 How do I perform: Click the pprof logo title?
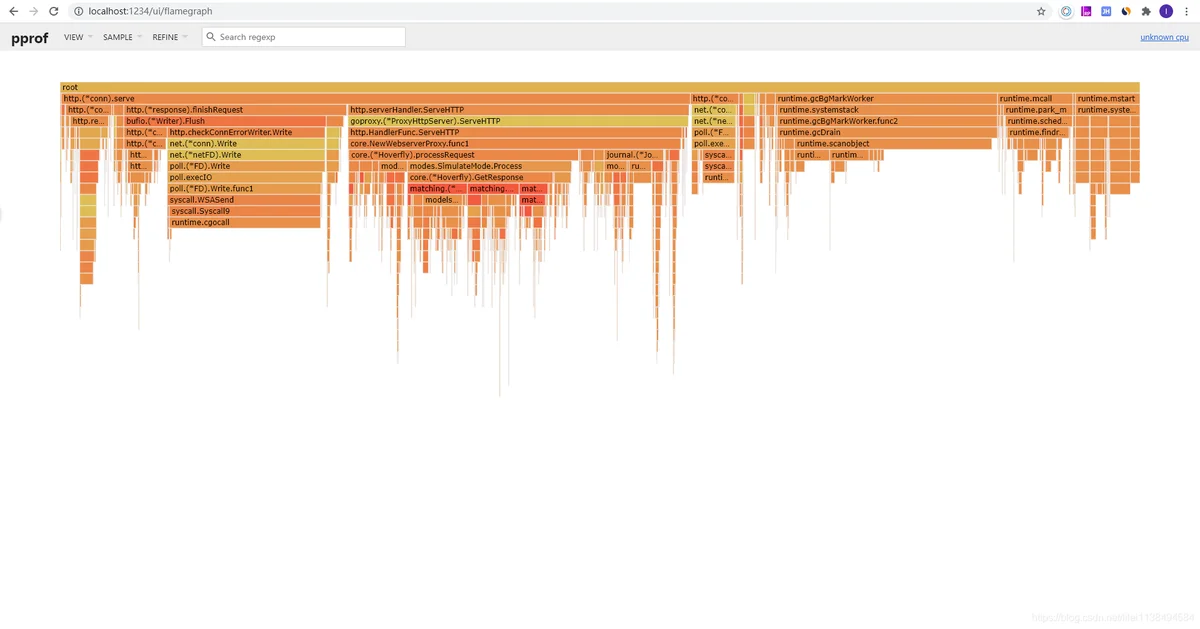[x=30, y=37]
